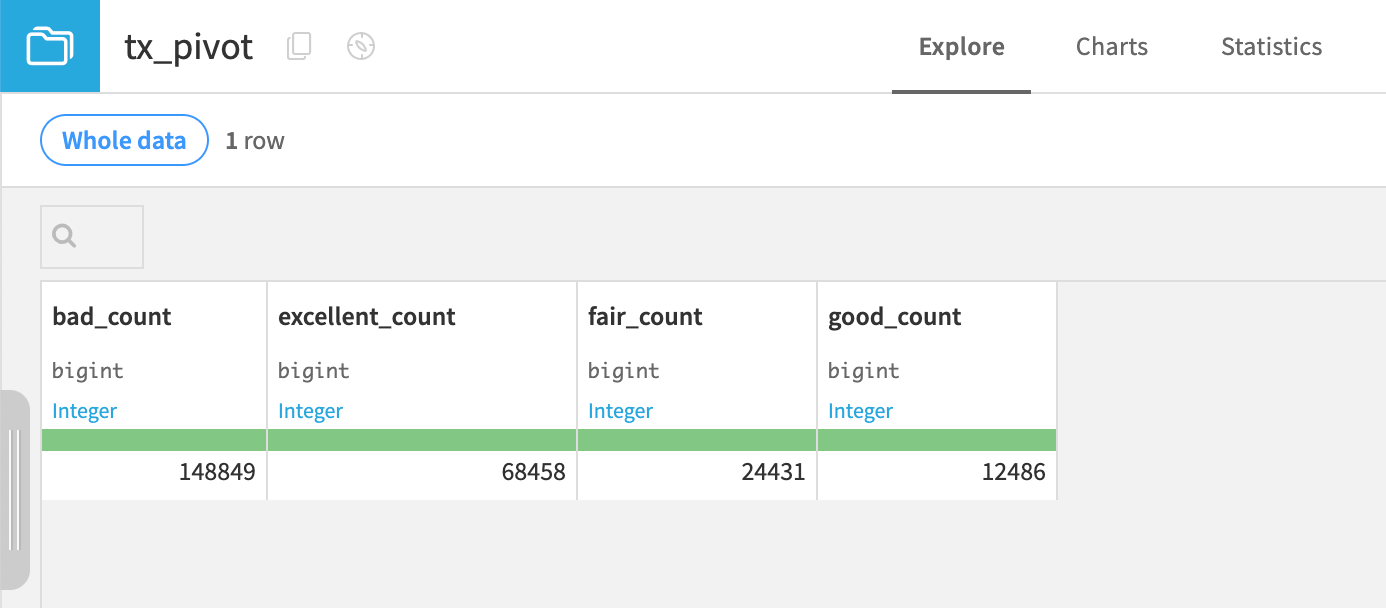Click Integer meaning link under fair_count

(x=620, y=410)
